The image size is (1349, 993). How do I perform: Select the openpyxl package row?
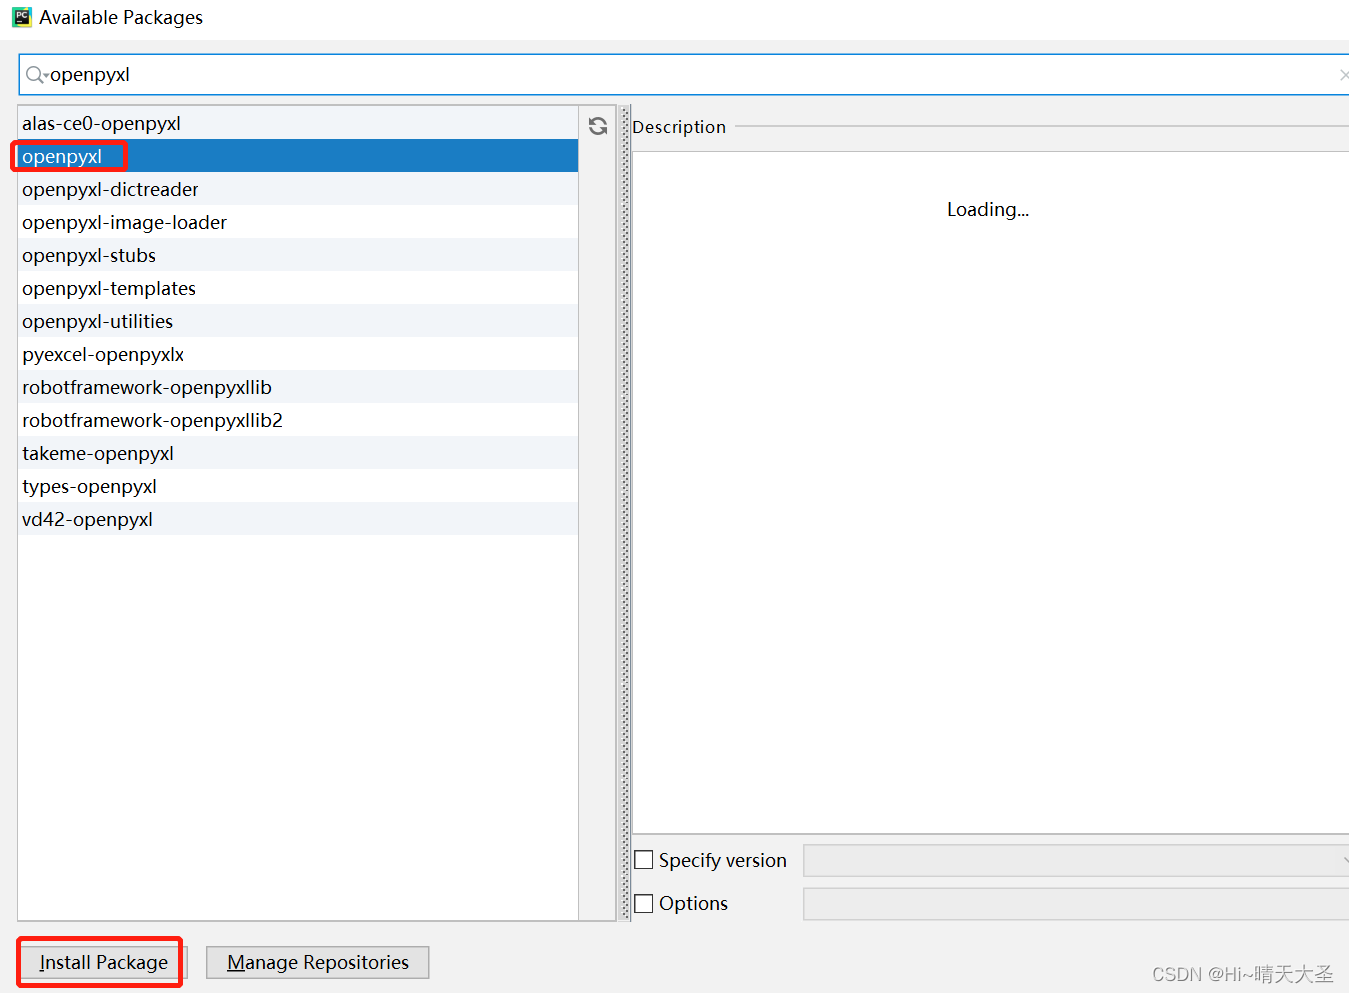tap(298, 156)
